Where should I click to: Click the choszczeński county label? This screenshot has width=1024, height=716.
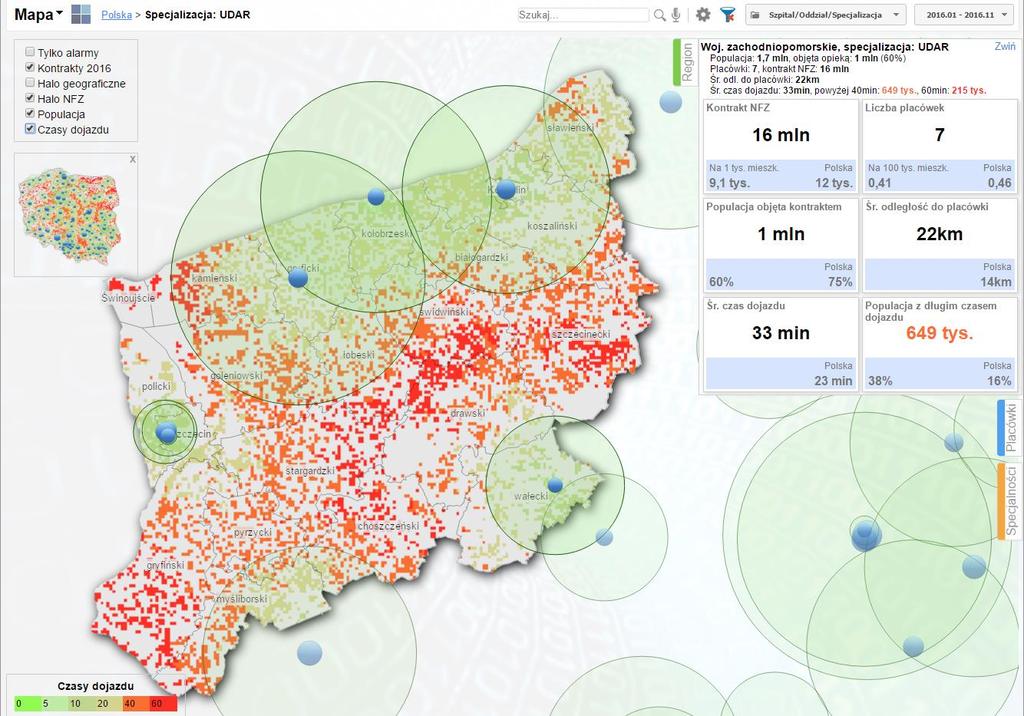[389, 526]
